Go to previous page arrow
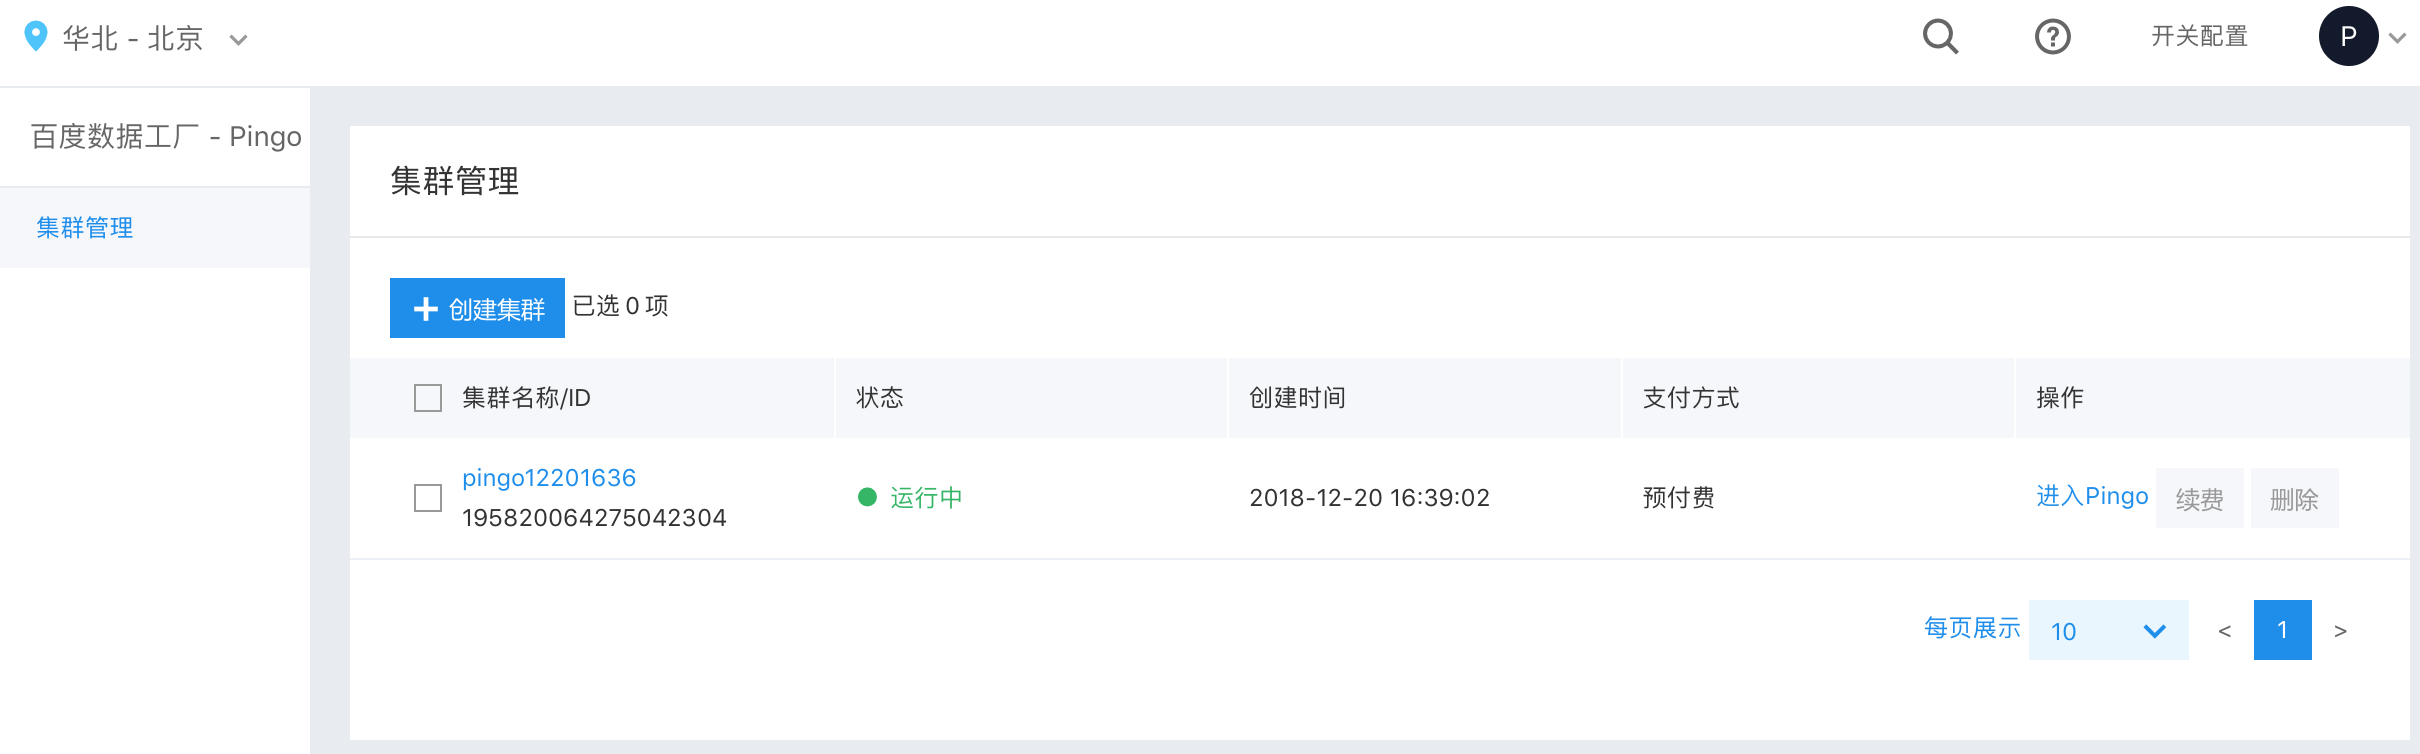Viewport: 2420px width, 754px height. click(x=2224, y=631)
